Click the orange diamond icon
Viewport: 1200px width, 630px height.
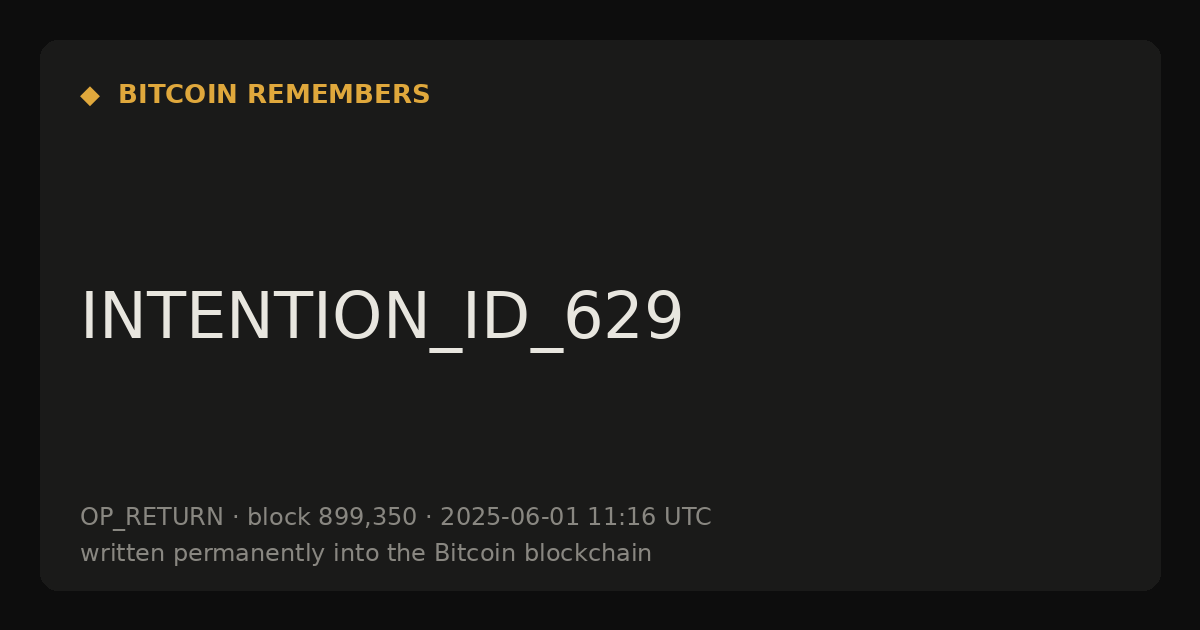90,96
